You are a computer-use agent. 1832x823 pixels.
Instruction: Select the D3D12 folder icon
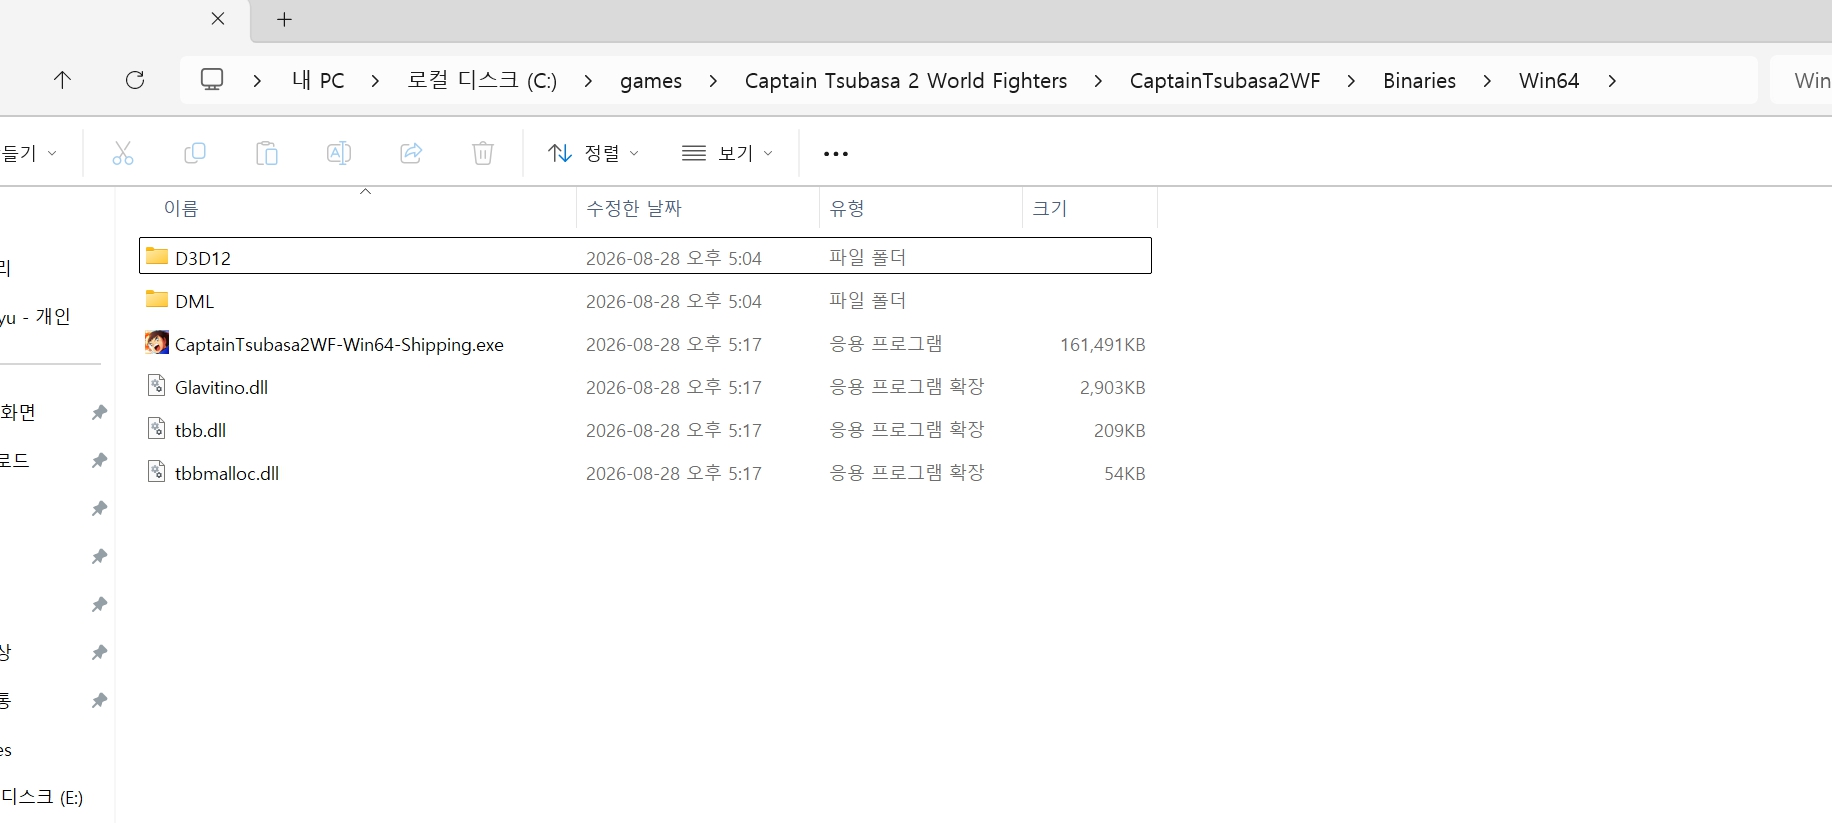(x=157, y=256)
